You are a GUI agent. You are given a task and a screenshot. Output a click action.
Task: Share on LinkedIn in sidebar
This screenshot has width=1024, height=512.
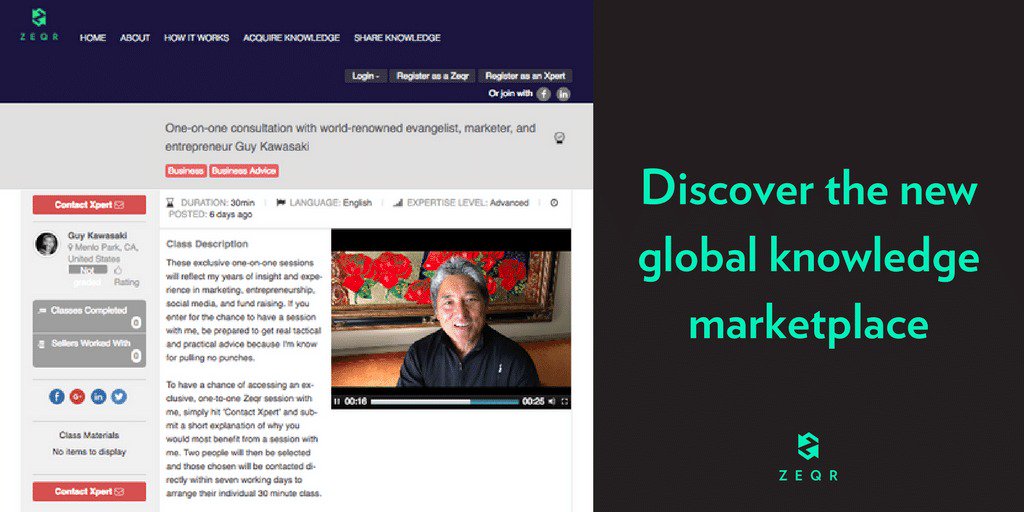(98, 396)
